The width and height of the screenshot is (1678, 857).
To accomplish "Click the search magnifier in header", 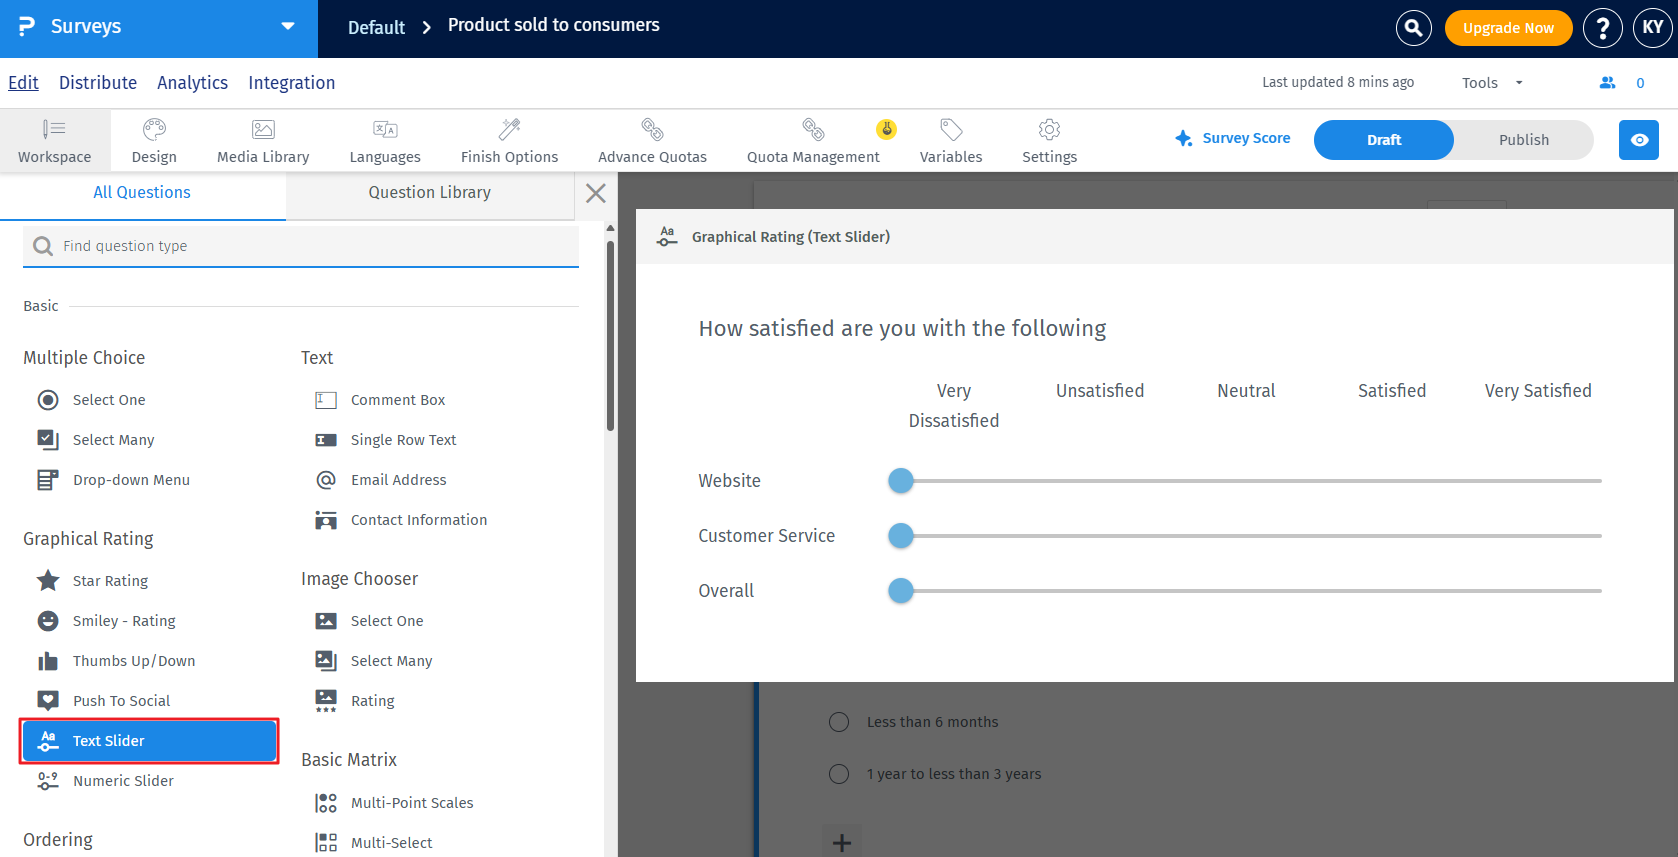I will [x=1413, y=28].
